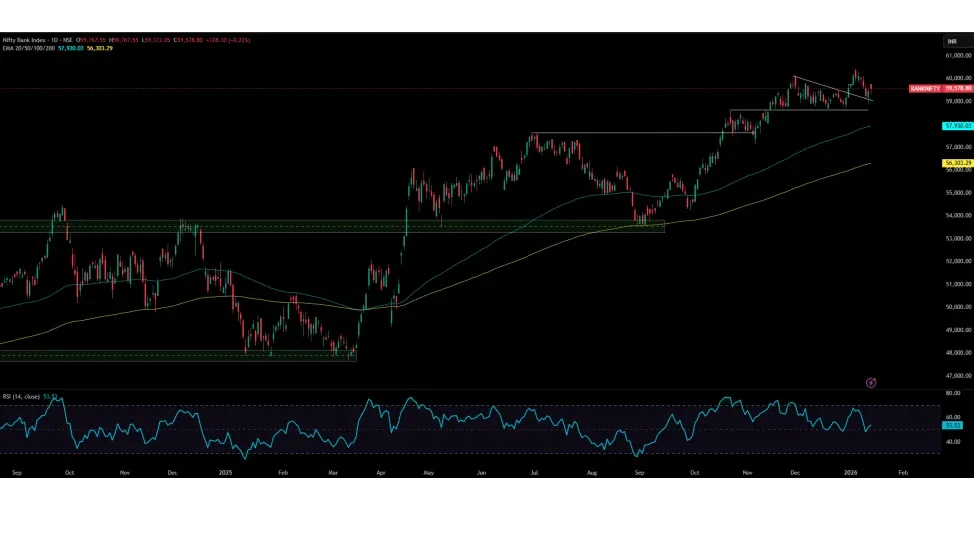This screenshot has width=974, height=548.
Task: Click the Nov label following Oct 2024
Action: tap(125, 473)
